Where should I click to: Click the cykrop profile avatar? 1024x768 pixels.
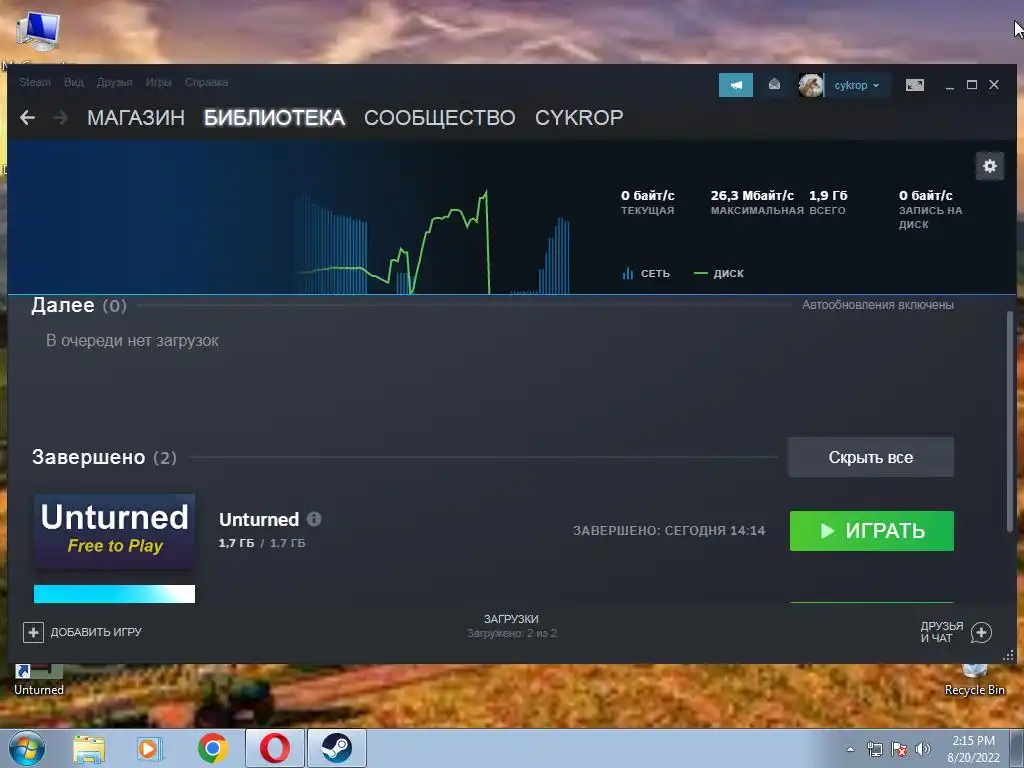pos(811,85)
